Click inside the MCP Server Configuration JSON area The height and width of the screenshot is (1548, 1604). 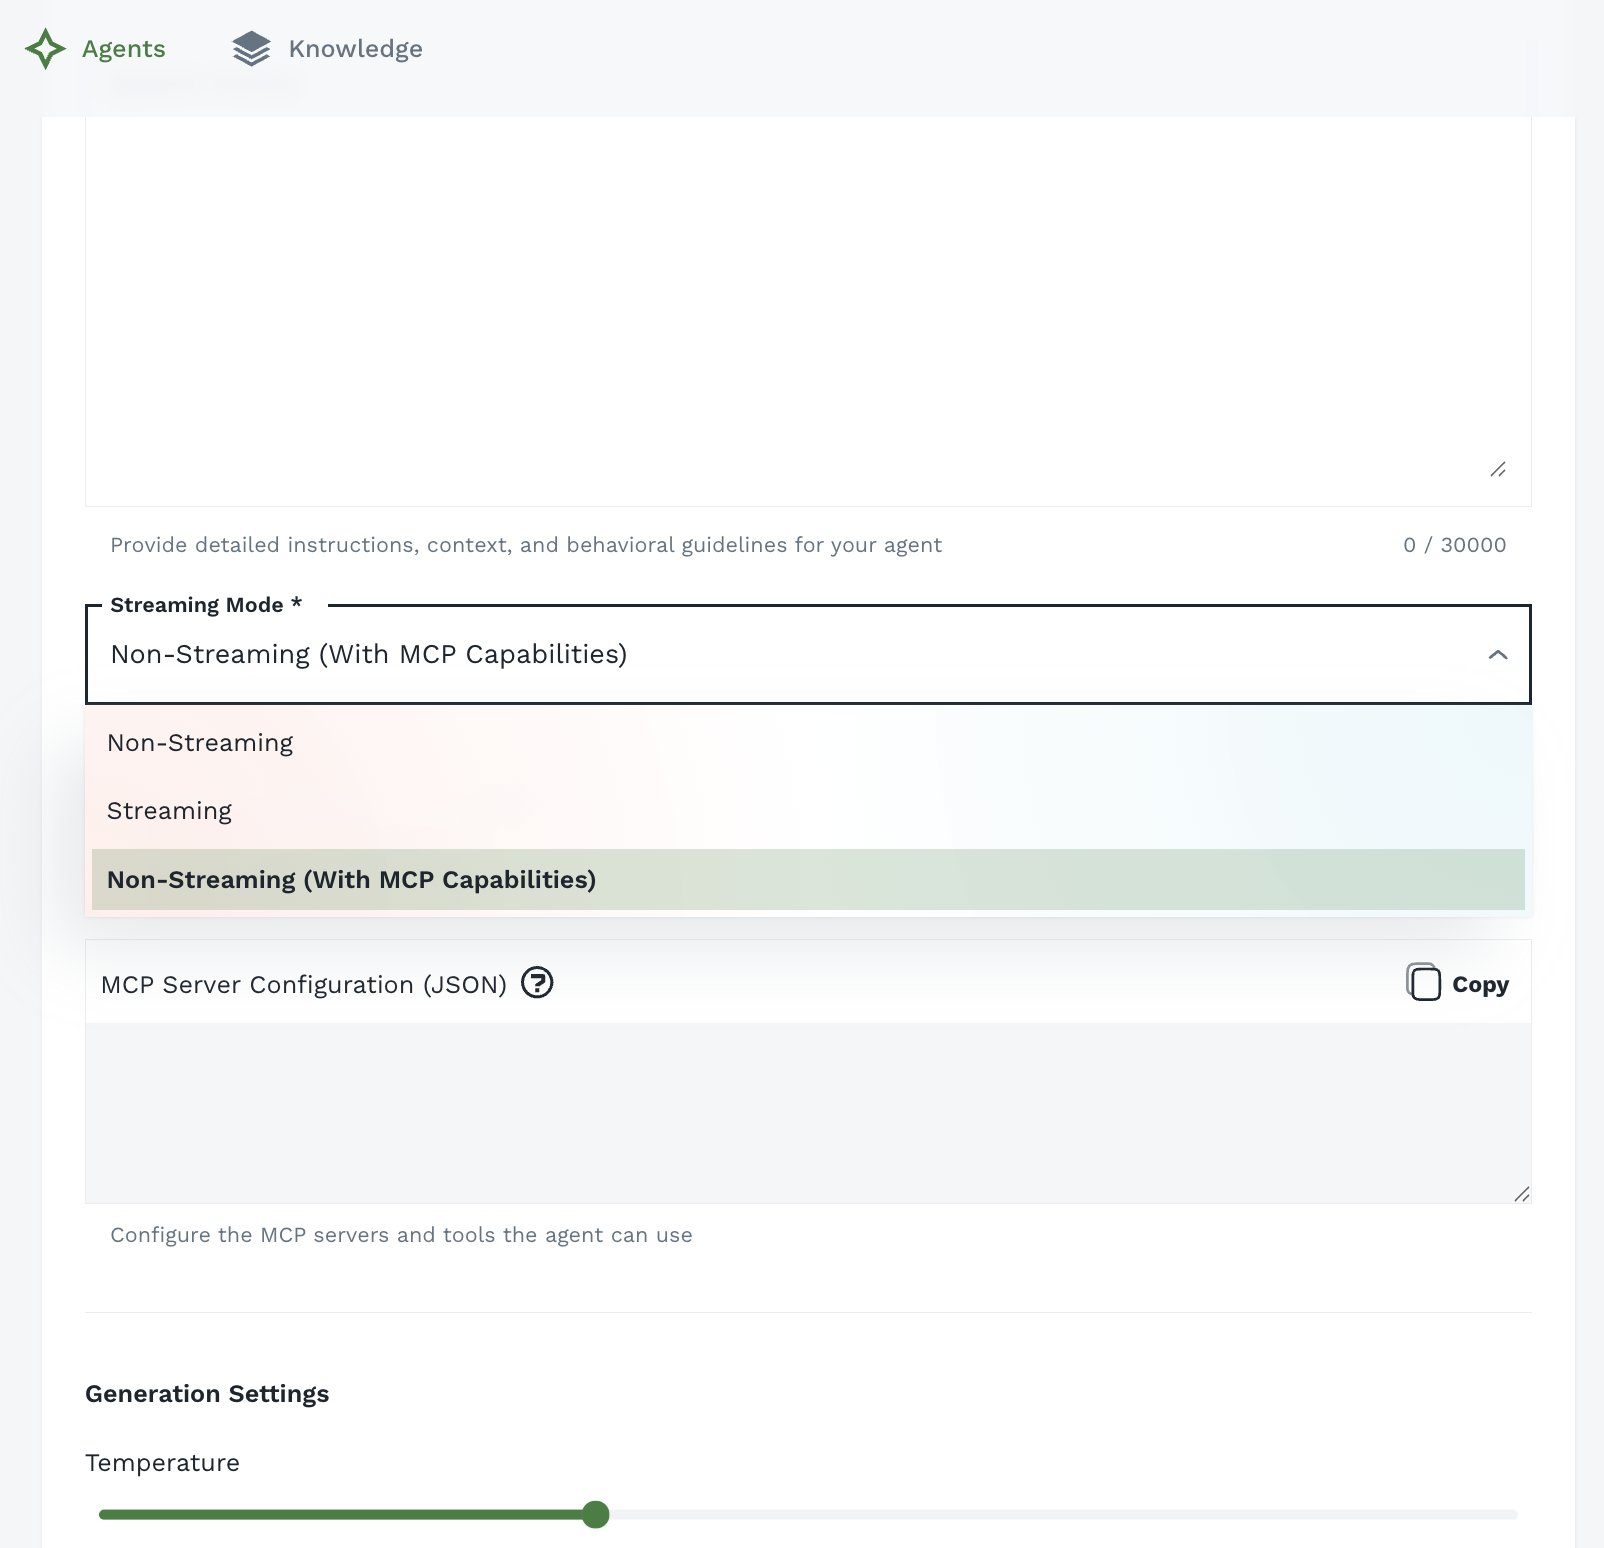800,1110
